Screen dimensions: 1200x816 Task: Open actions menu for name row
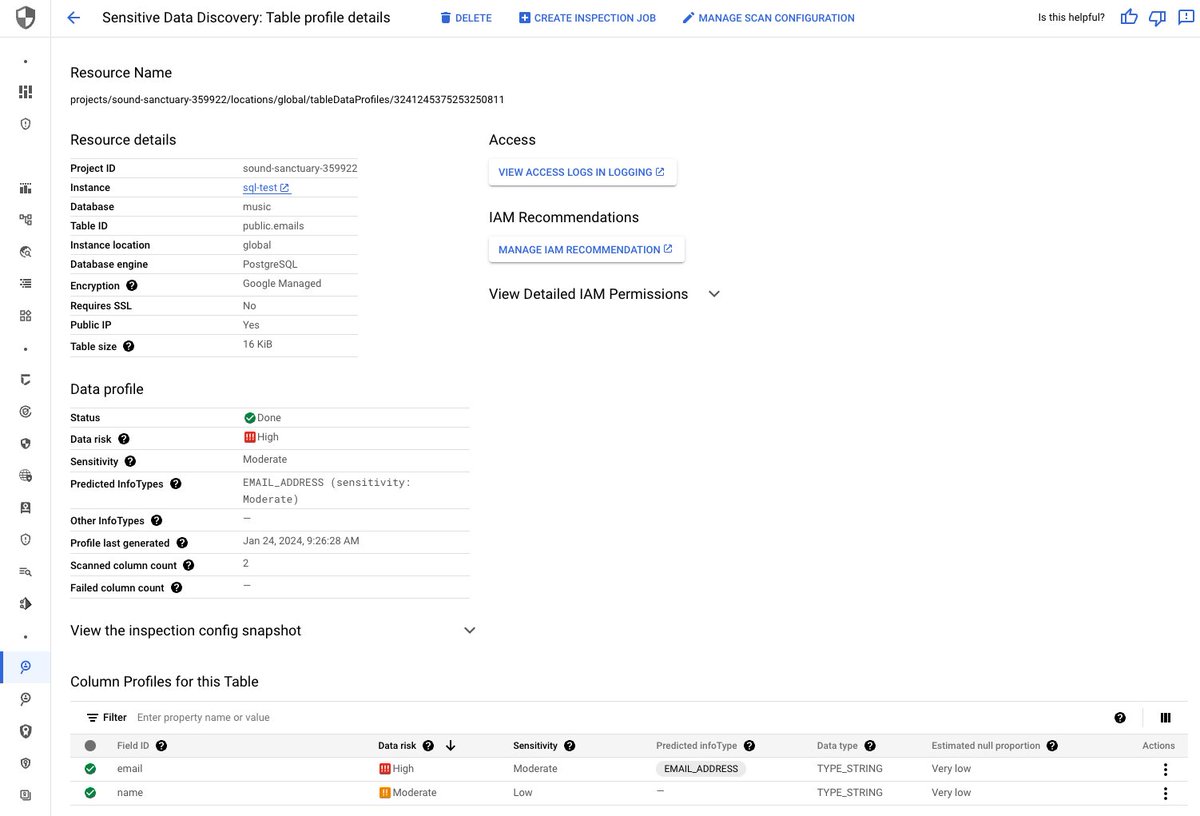tap(1165, 793)
